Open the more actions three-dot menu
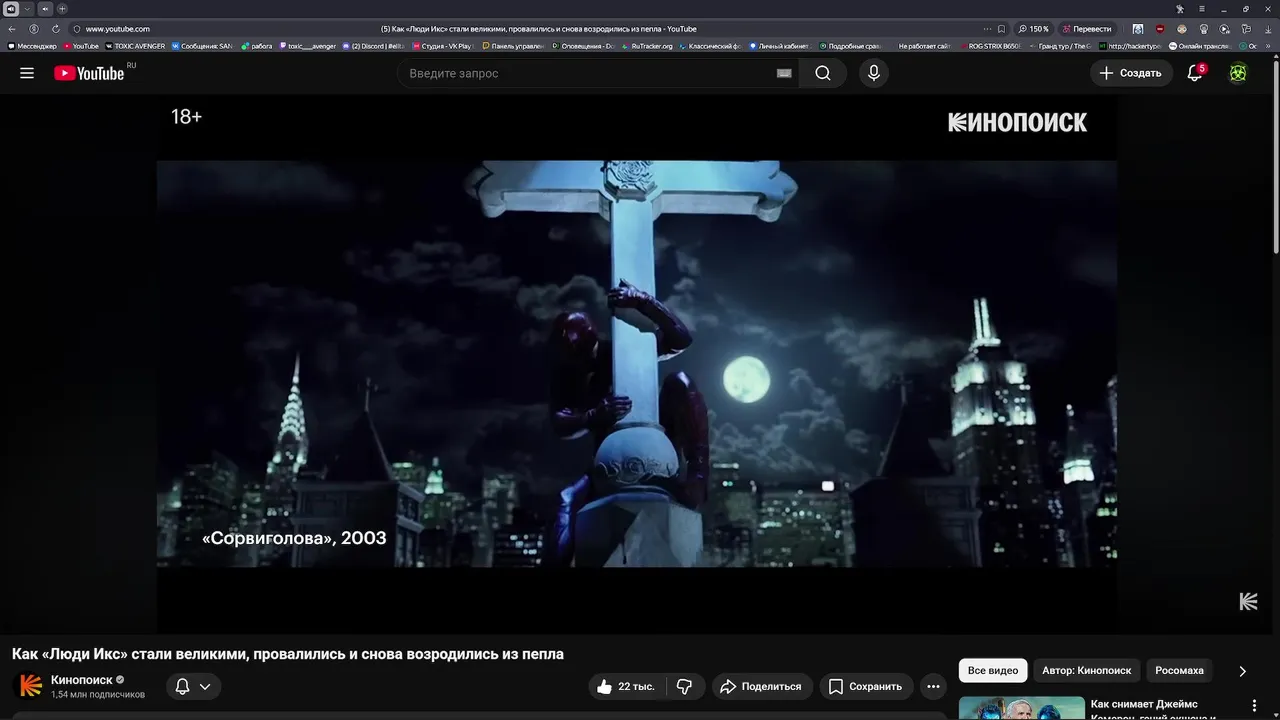Viewport: 1280px width, 720px height. (x=933, y=686)
